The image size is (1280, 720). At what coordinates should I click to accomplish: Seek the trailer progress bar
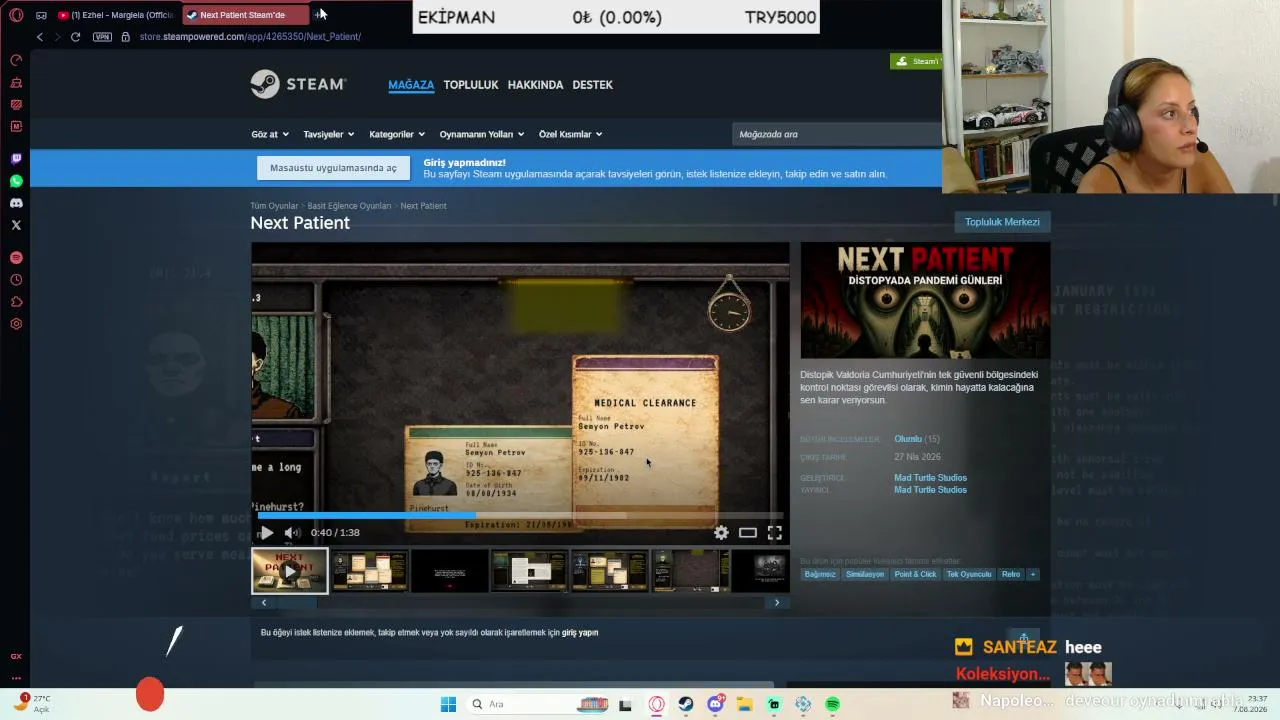[x=520, y=516]
